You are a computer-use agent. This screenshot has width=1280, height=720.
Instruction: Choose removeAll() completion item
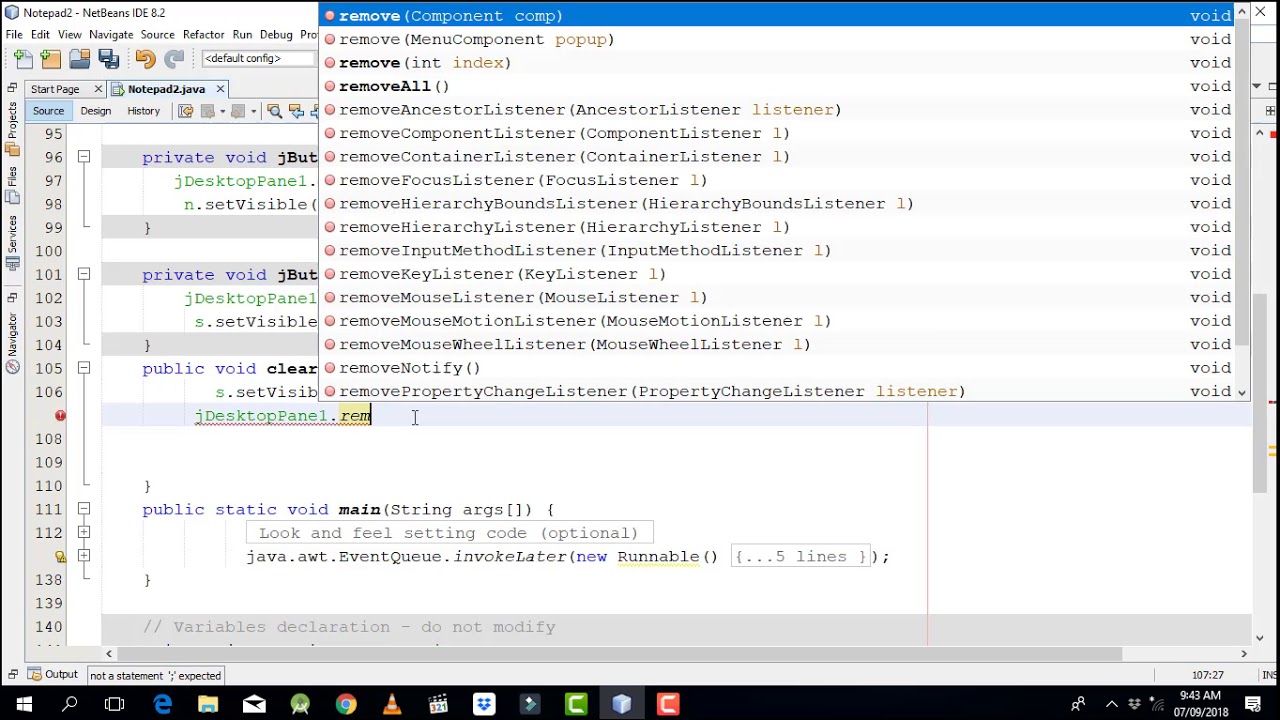(779, 86)
